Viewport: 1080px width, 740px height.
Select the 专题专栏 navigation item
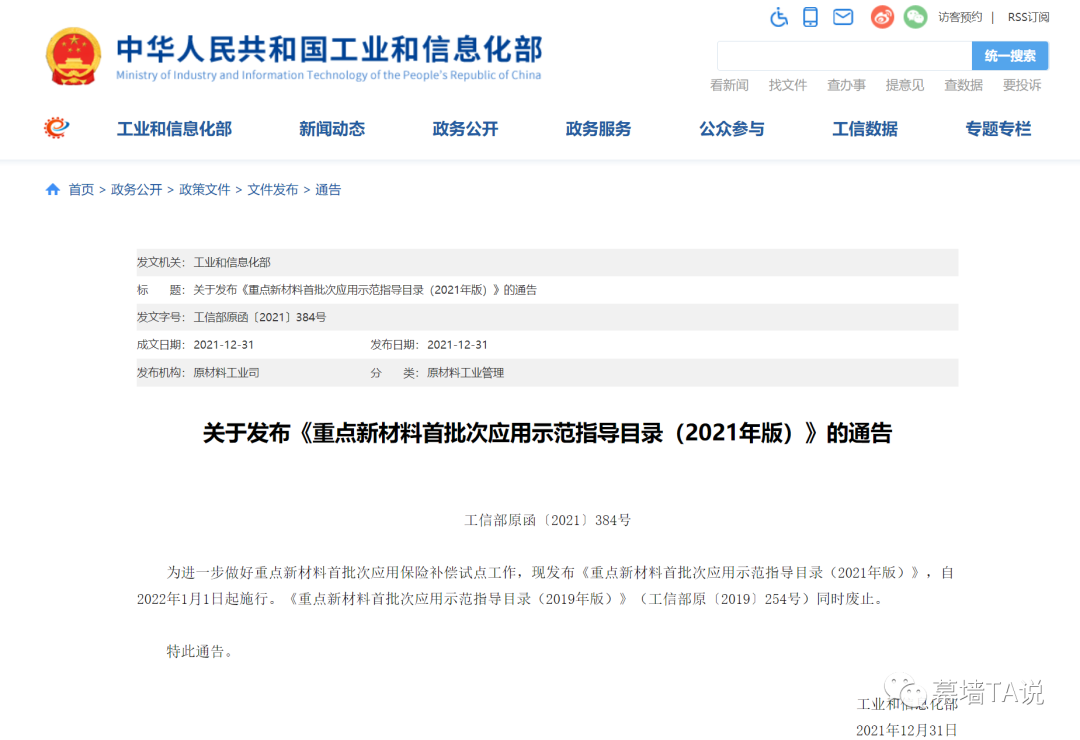[997, 128]
